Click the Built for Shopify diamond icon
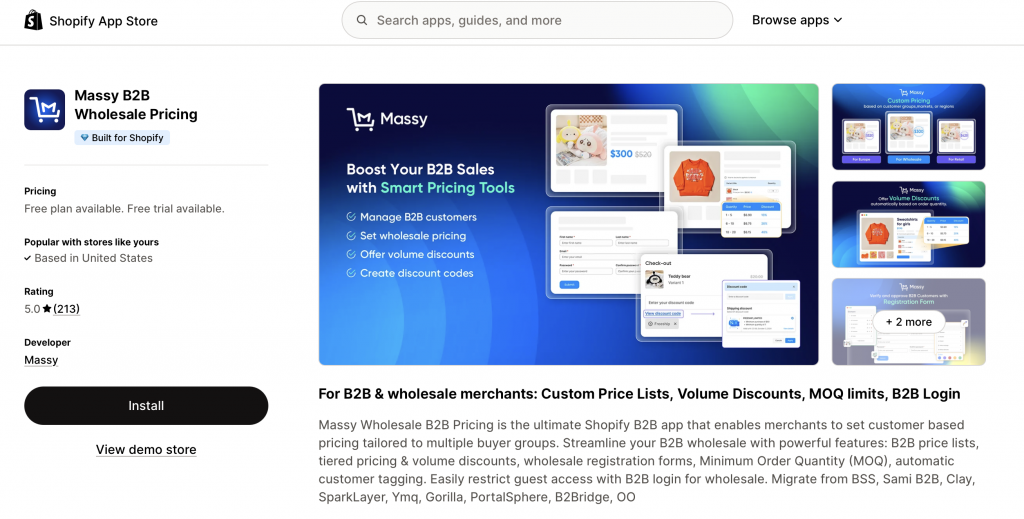 click(x=84, y=138)
